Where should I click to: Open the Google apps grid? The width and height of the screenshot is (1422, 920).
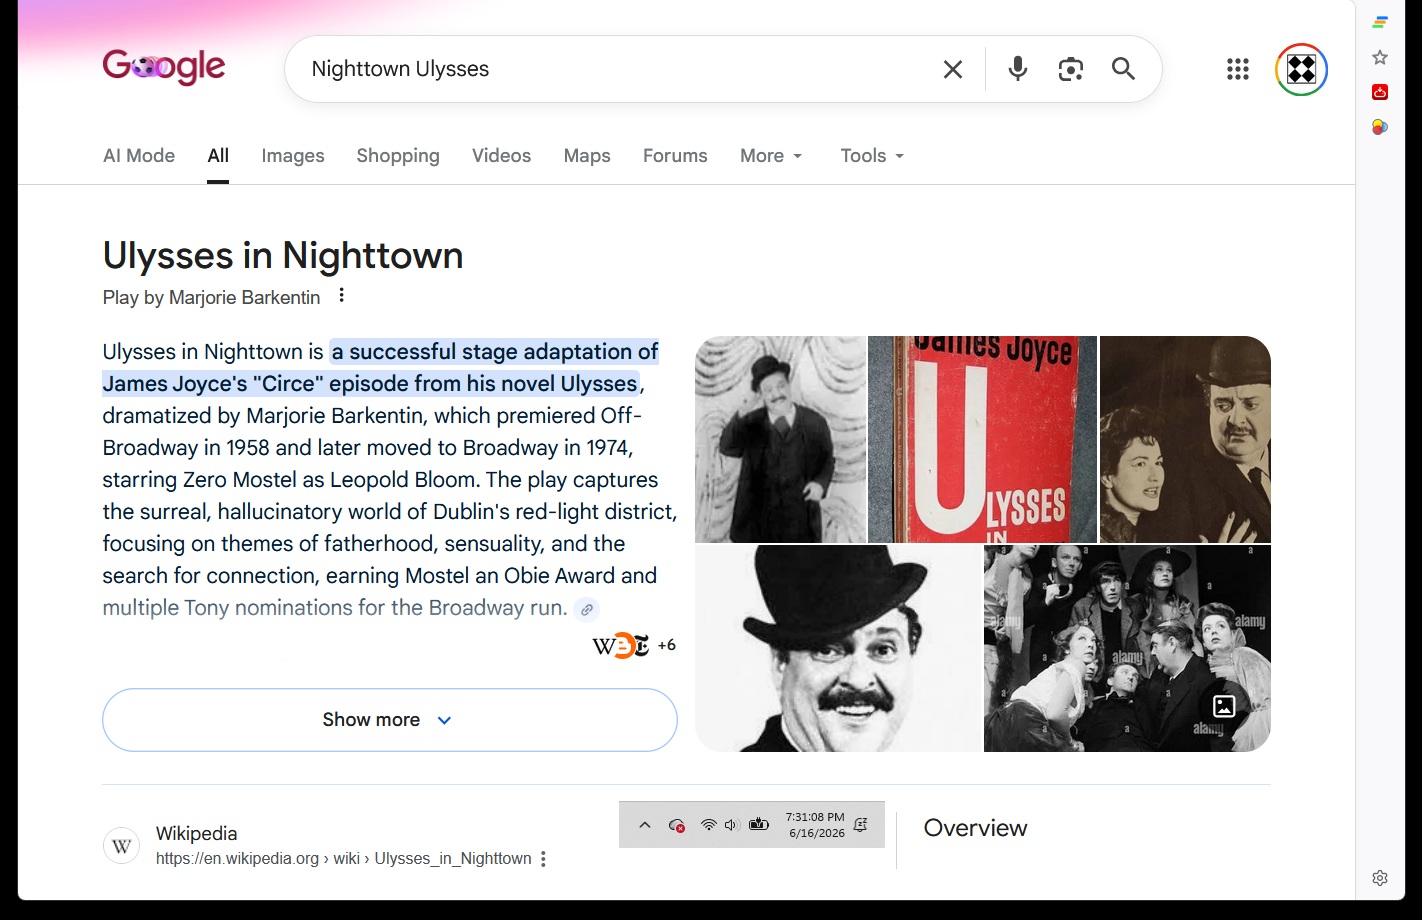pyautogui.click(x=1238, y=69)
